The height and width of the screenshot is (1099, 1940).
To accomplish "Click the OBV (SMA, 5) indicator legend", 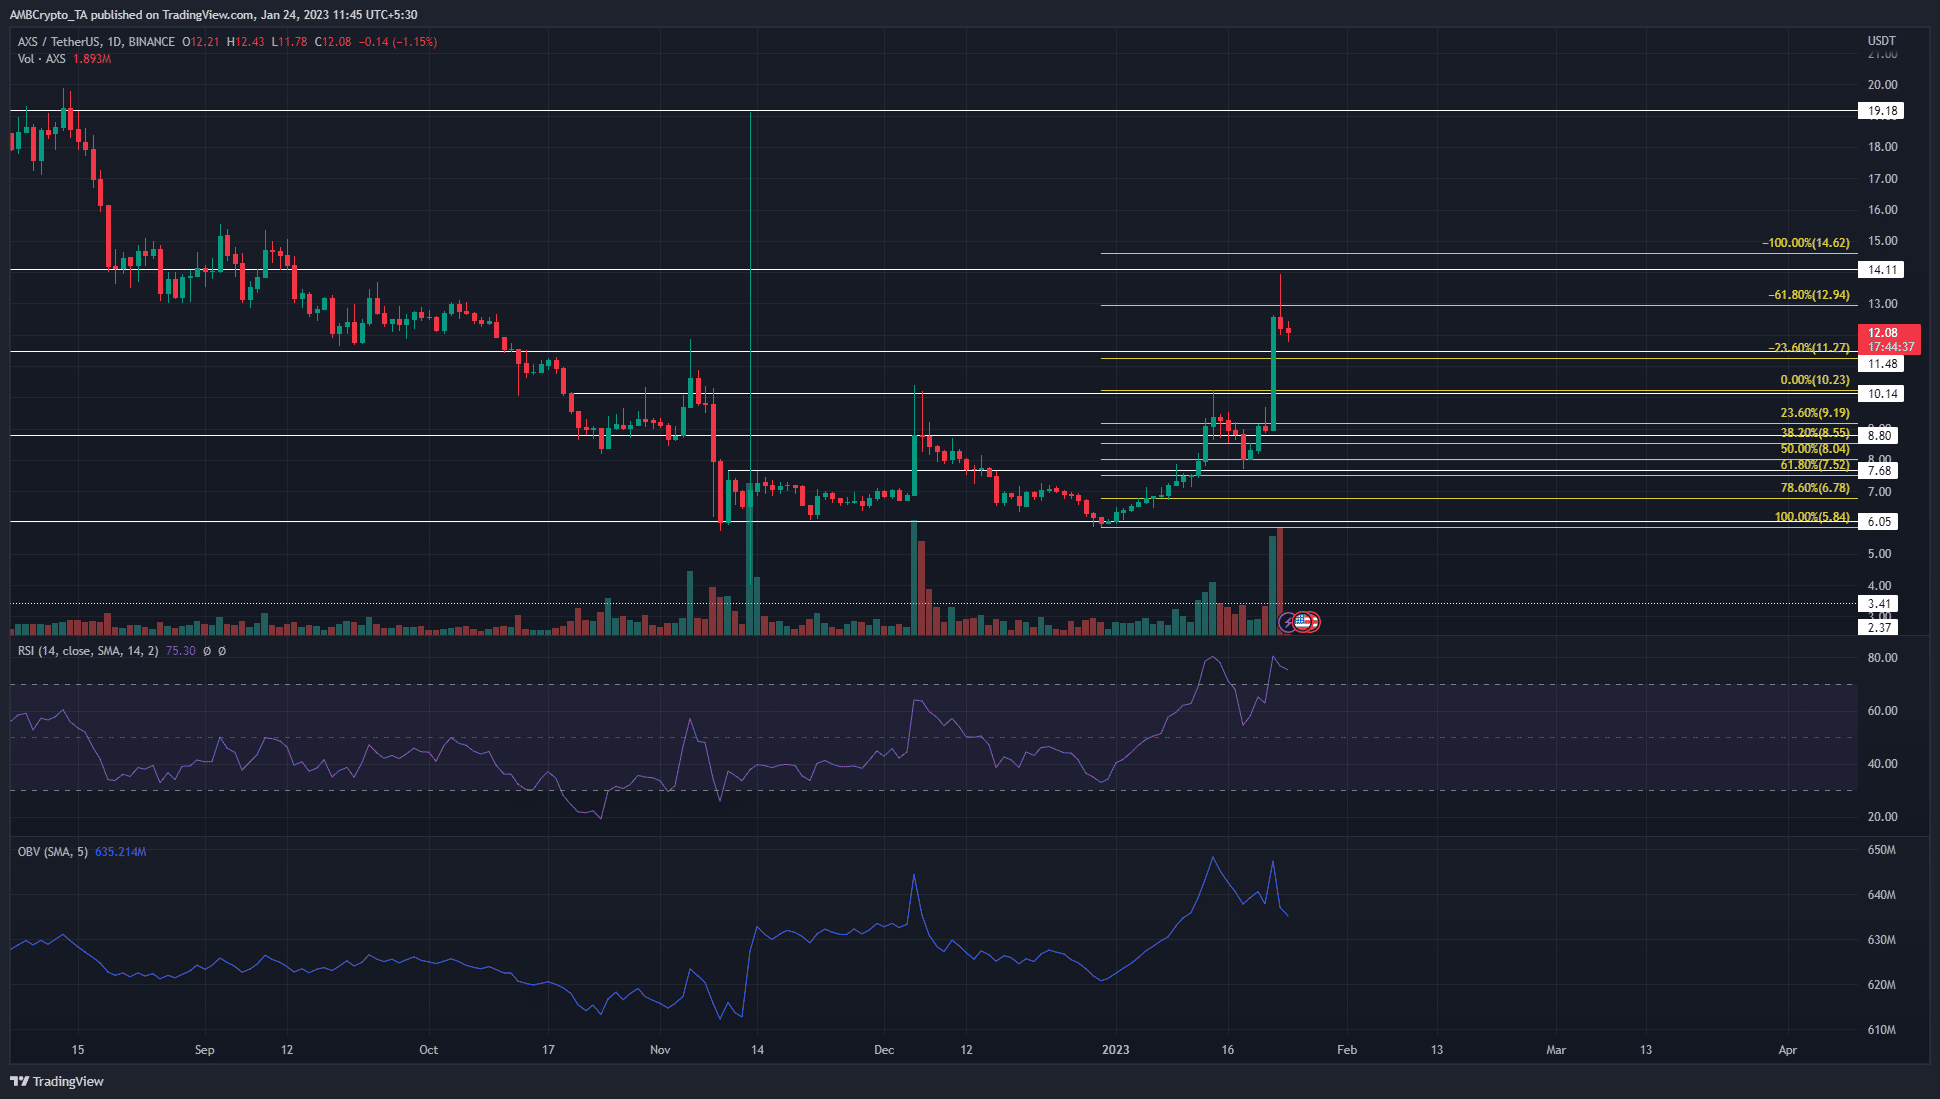I will (x=53, y=852).
